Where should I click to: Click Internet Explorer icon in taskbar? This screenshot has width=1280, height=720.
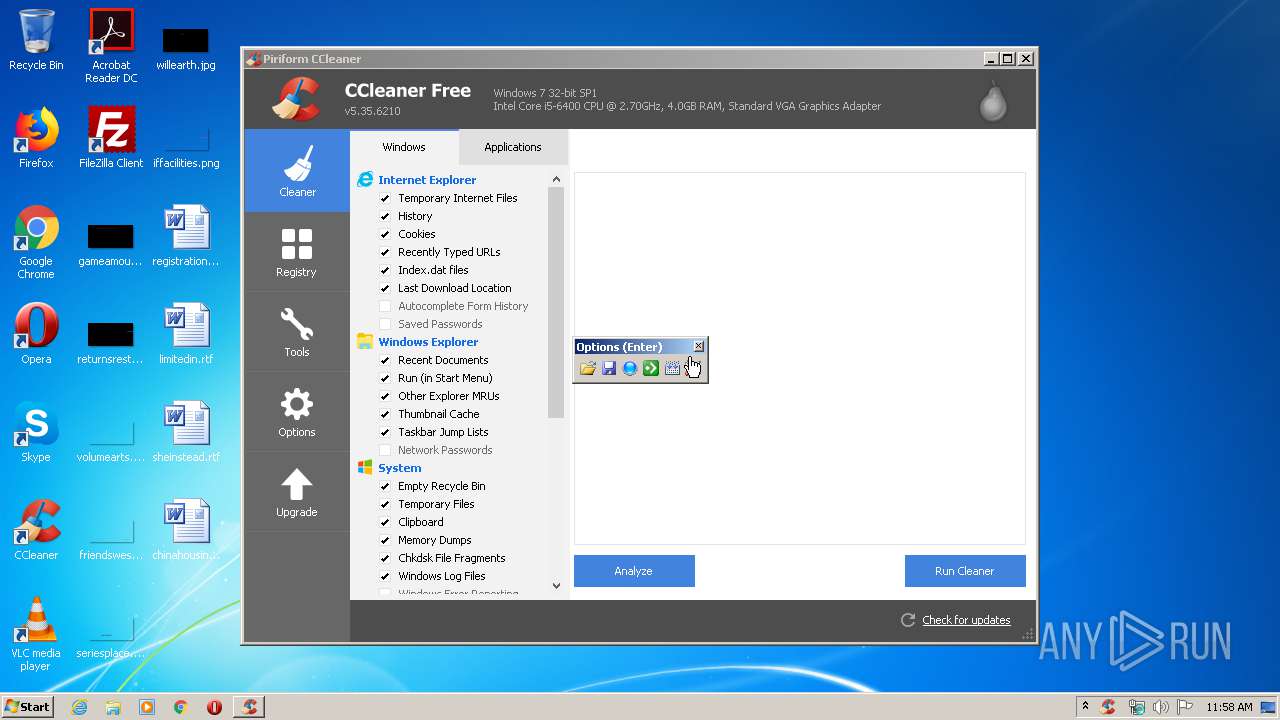79,707
